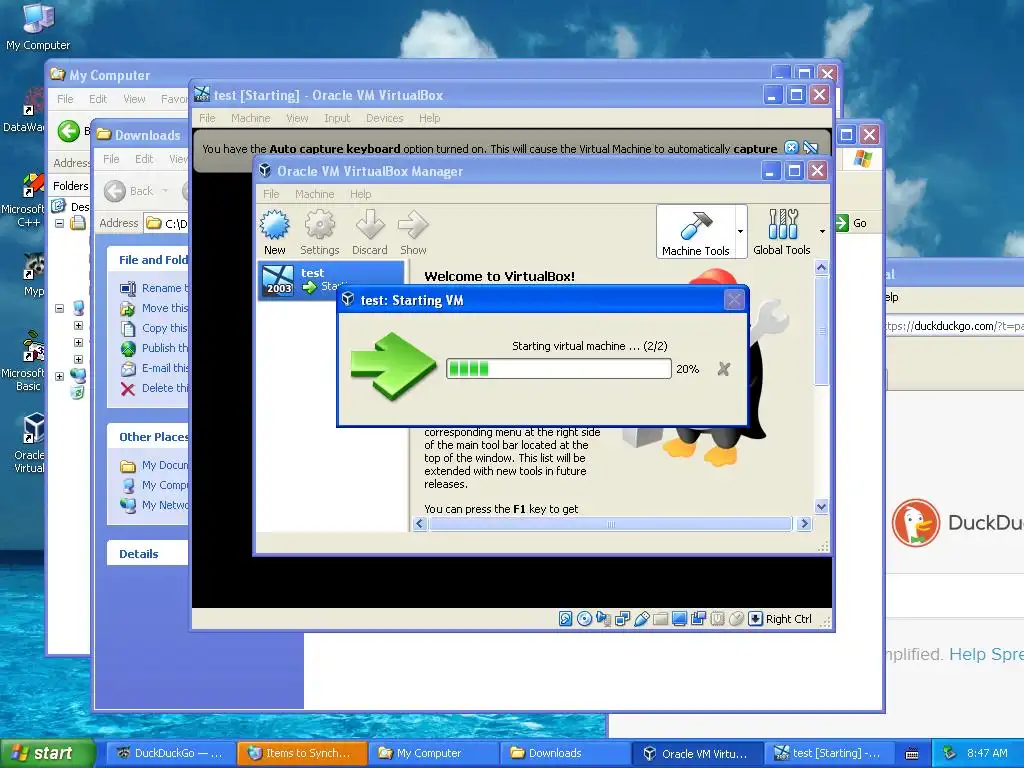
Task: Click the green Back arrow in My Computer window
Action: tap(68, 131)
